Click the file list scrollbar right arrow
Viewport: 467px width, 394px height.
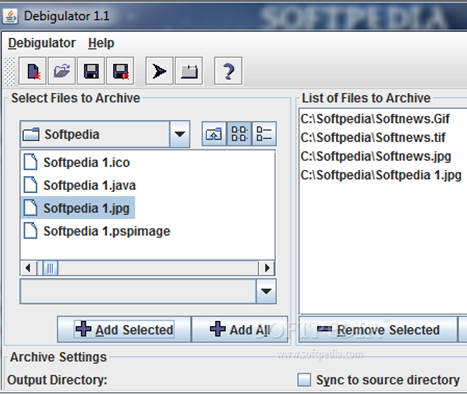[x=267, y=268]
